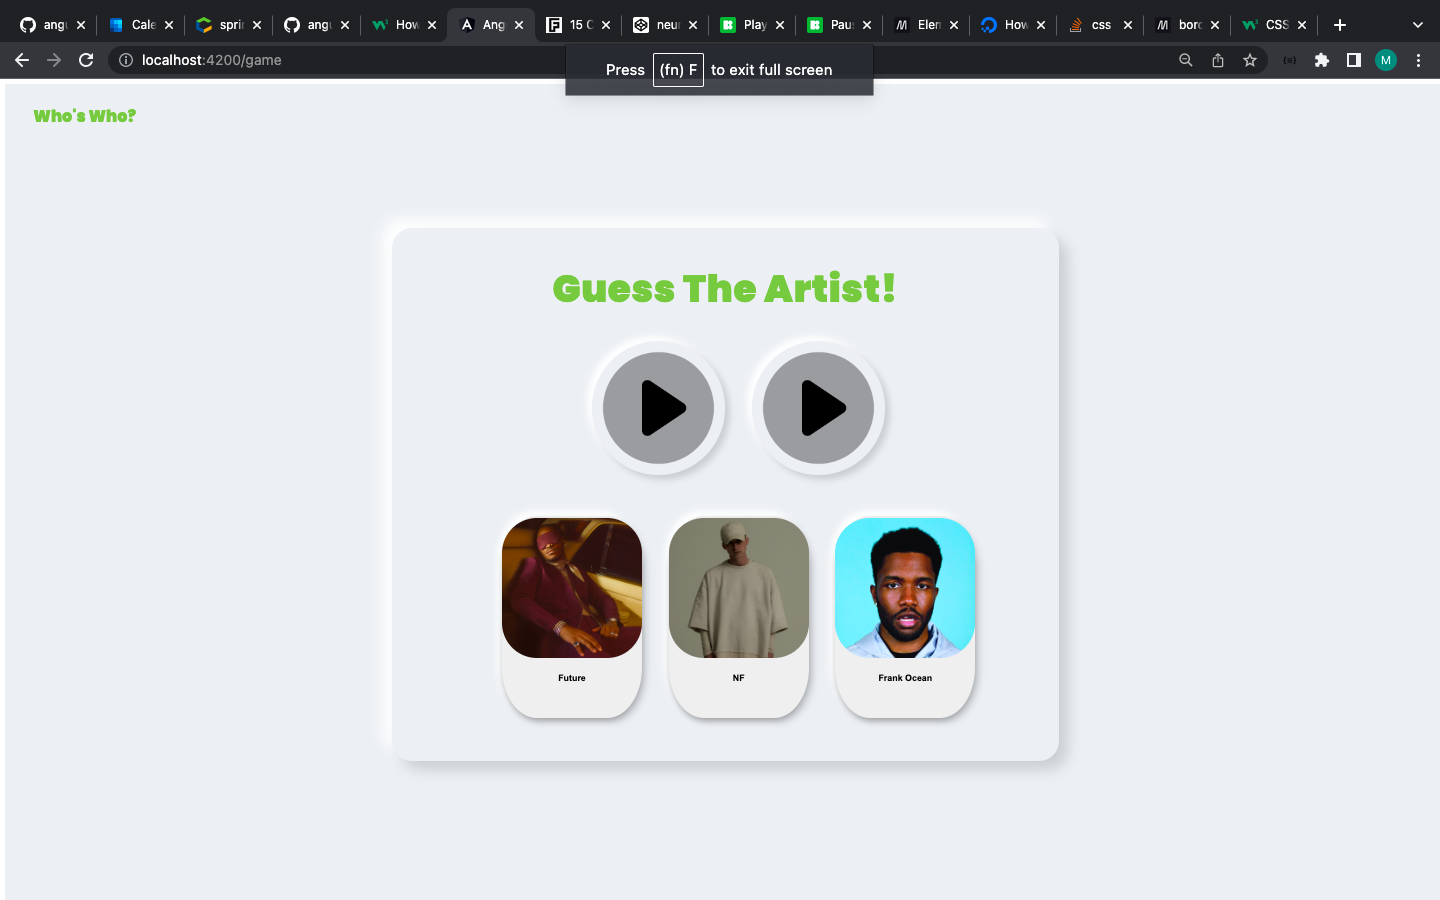Choose the NF artist photo

[739, 588]
